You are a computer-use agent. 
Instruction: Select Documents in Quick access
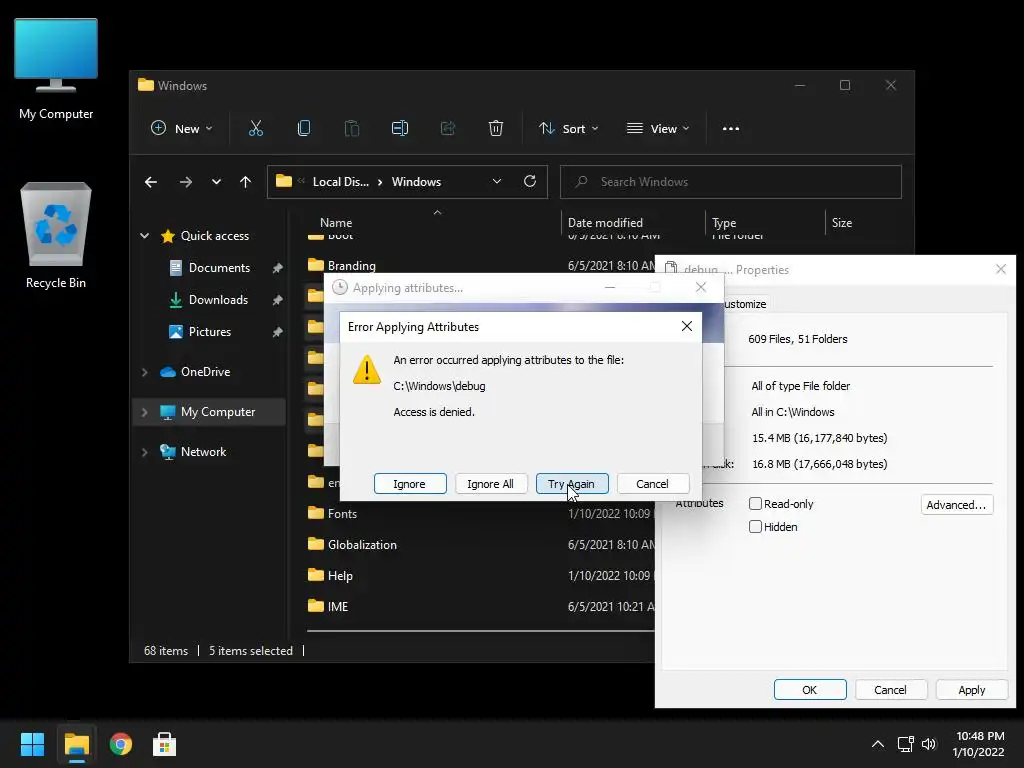click(x=219, y=268)
